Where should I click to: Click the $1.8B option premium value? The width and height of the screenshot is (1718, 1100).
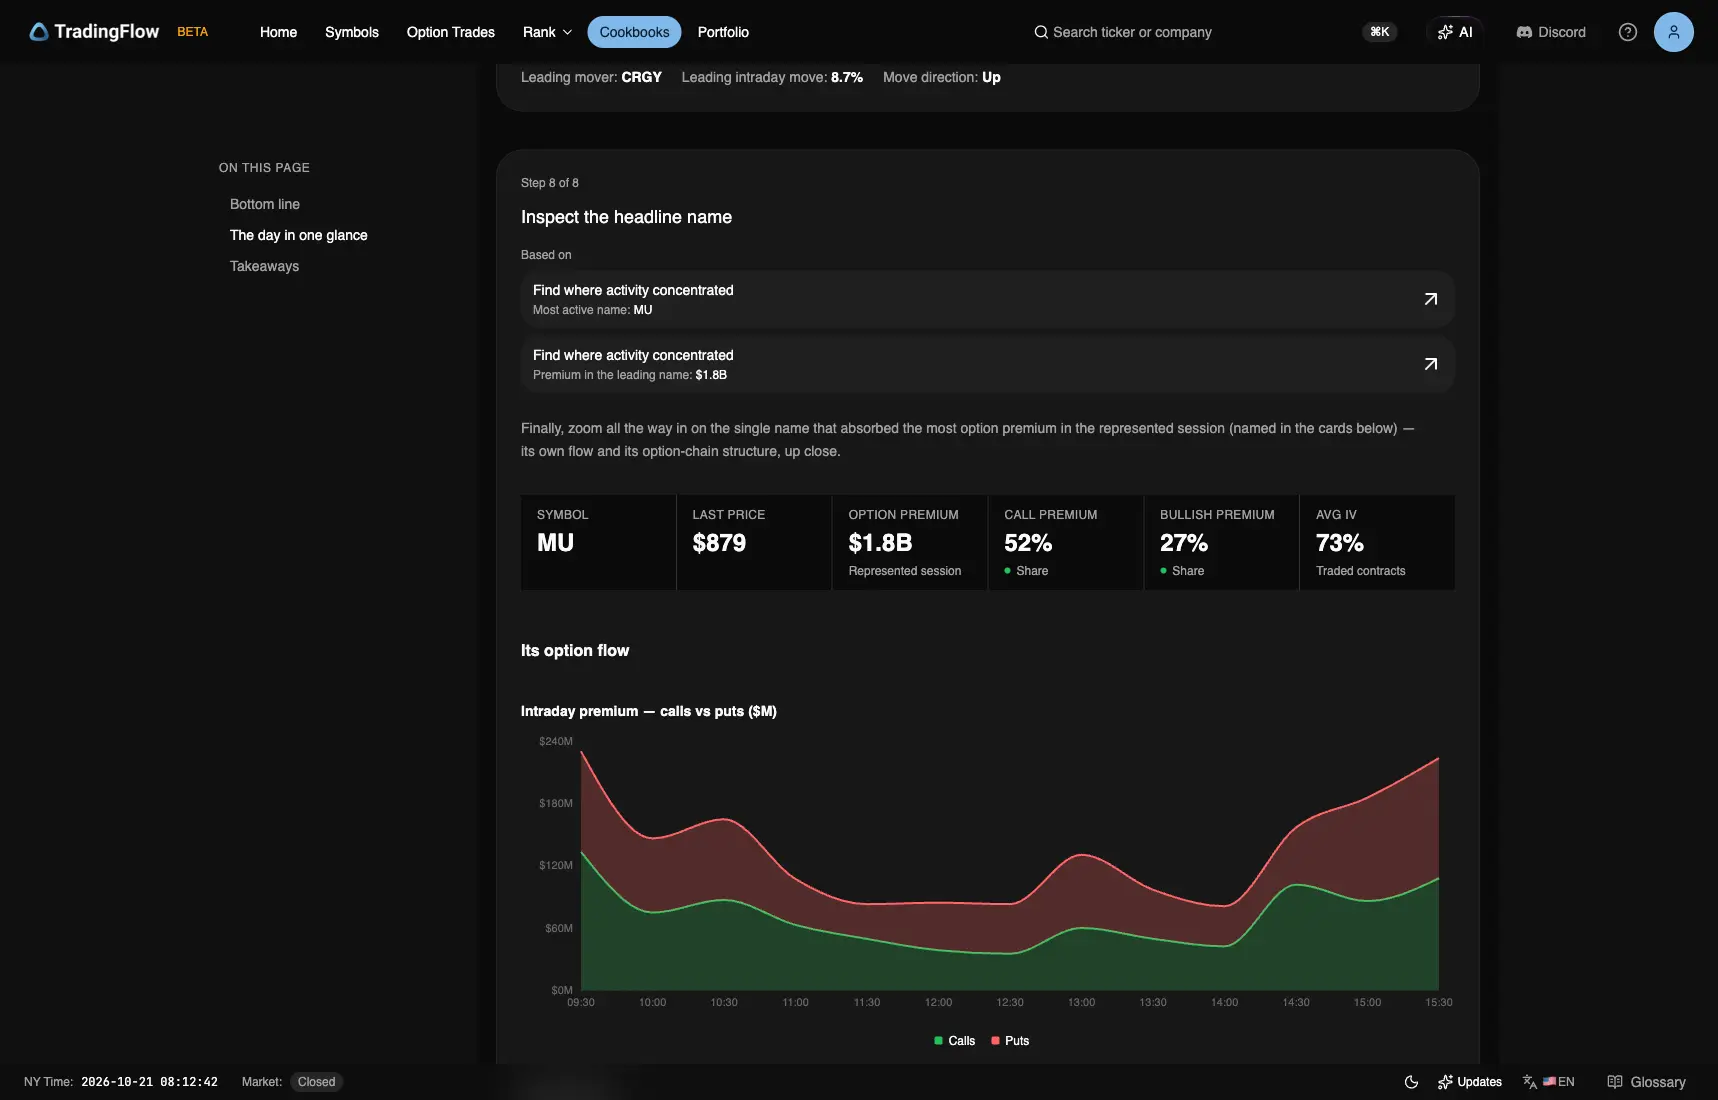point(880,543)
